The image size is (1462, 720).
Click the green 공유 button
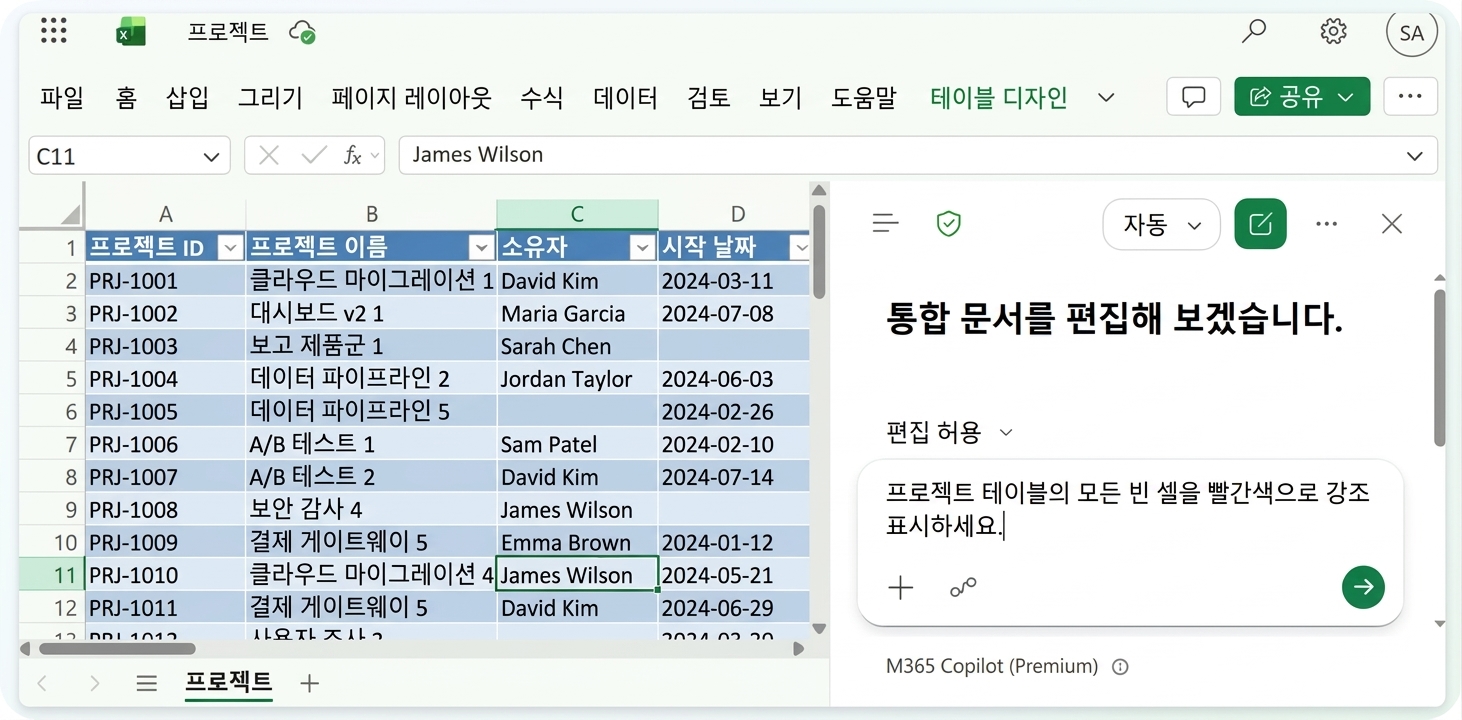tap(1301, 97)
